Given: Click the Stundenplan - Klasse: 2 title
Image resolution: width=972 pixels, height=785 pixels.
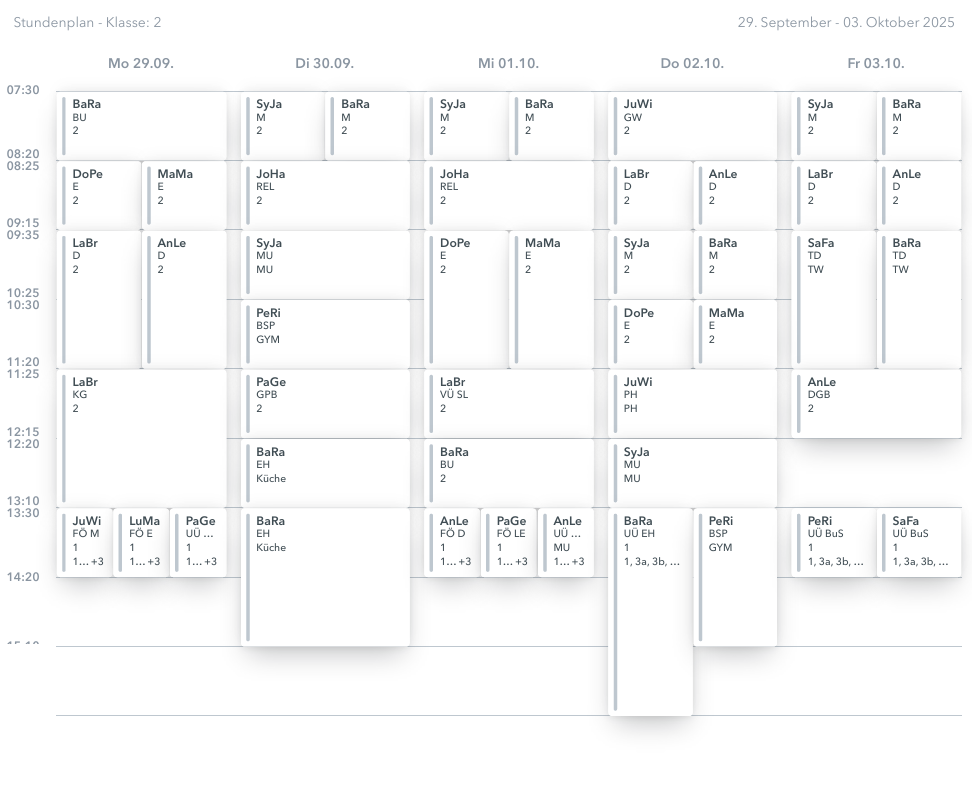Looking at the screenshot, I should click(x=88, y=22).
